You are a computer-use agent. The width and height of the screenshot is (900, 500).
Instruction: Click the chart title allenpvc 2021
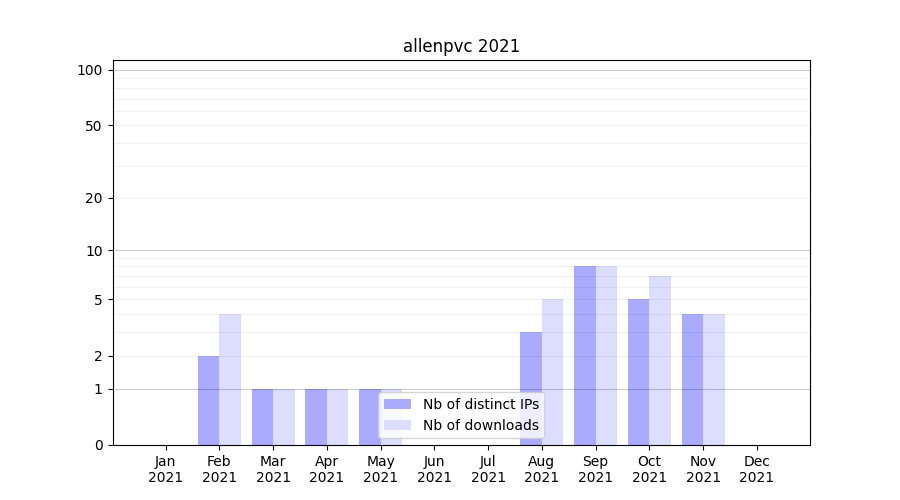[x=461, y=46]
